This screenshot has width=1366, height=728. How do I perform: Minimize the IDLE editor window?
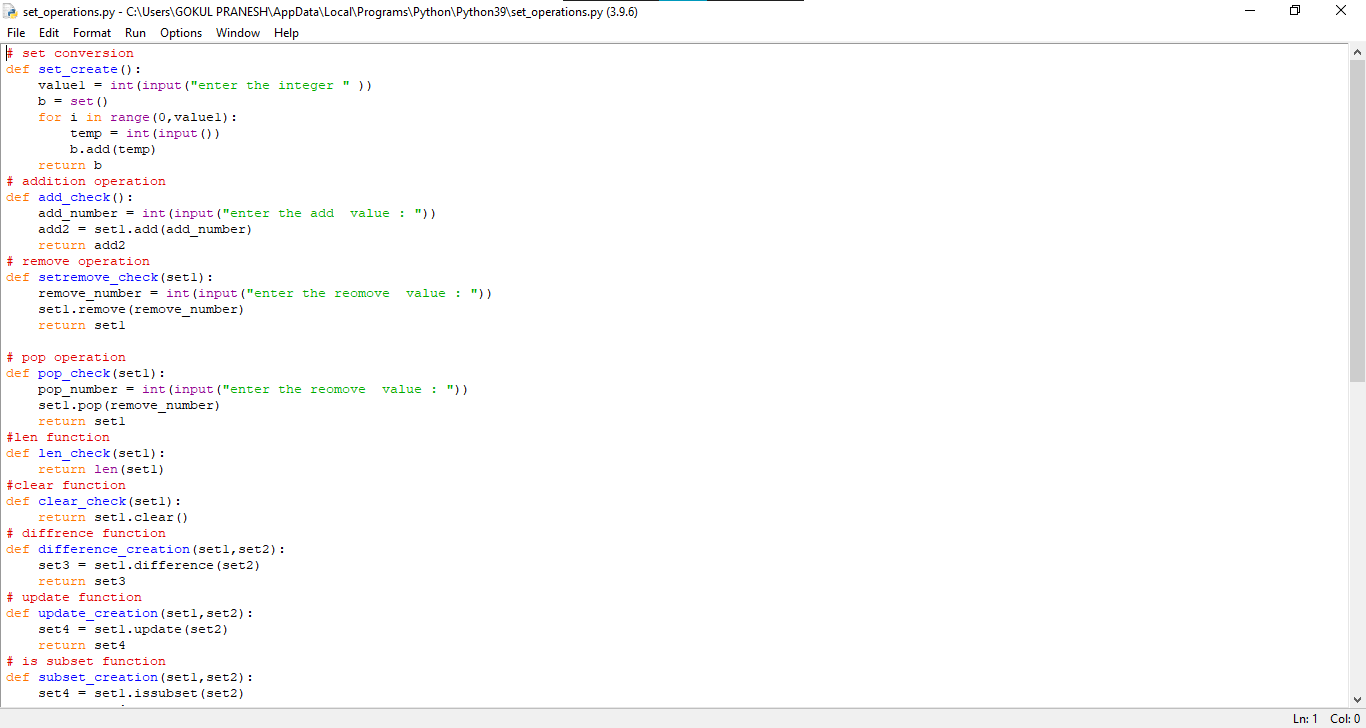(x=1250, y=11)
